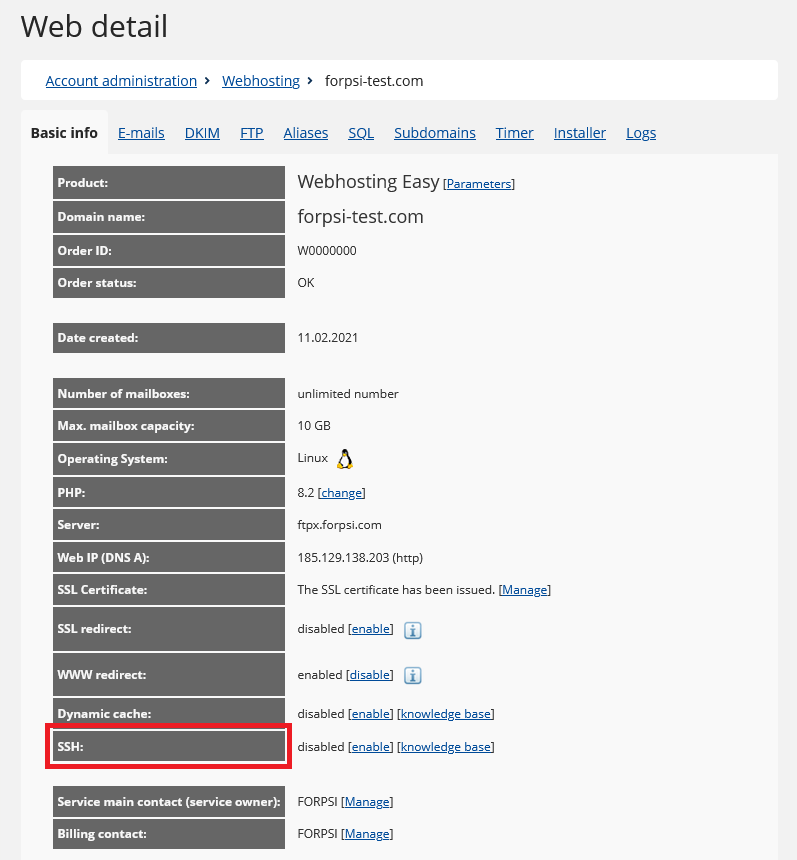
Task: Open the Installer tab
Action: click(580, 133)
